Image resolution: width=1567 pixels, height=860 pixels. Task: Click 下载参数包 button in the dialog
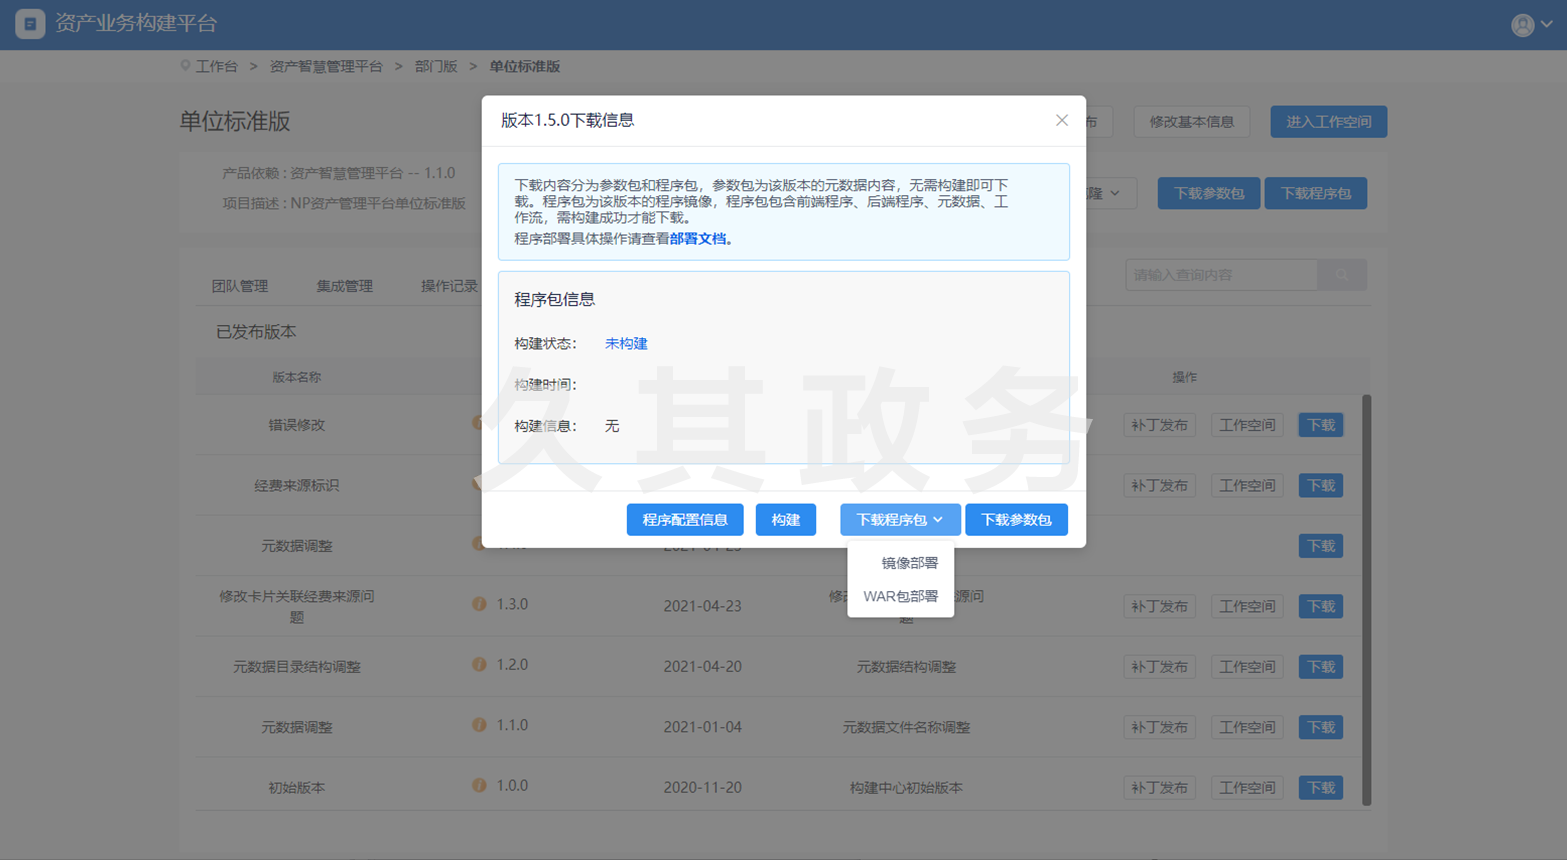click(x=1015, y=520)
